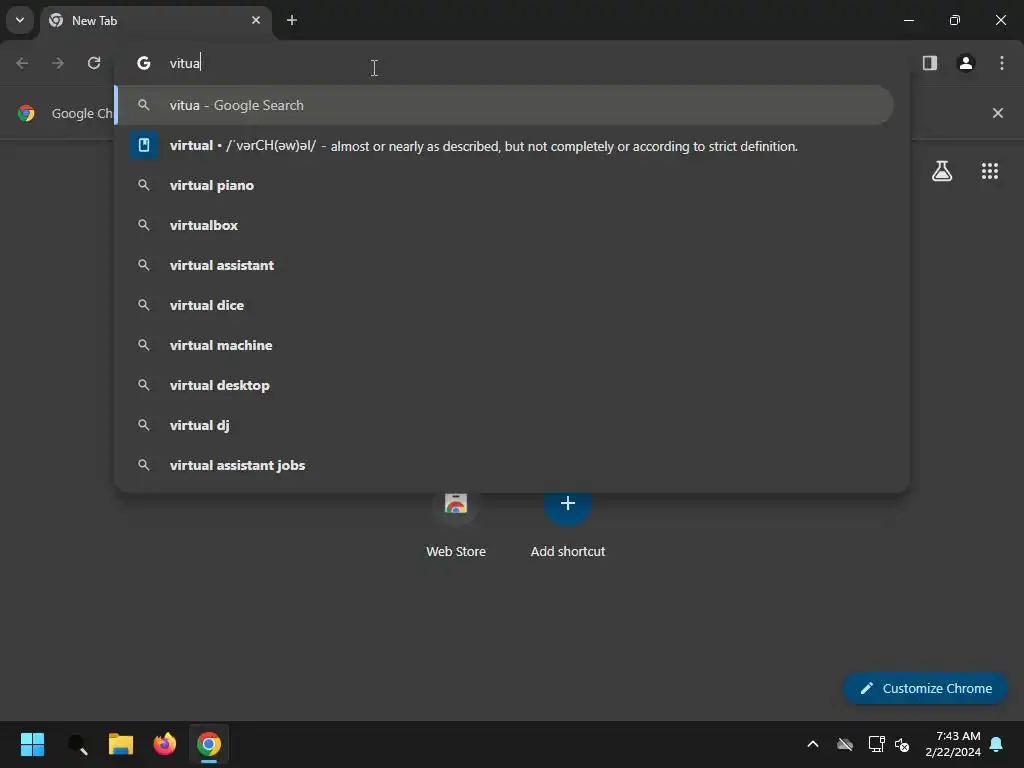The height and width of the screenshot is (768, 1024).
Task: Select the 'virtual dice' suggestion
Action: point(504,305)
